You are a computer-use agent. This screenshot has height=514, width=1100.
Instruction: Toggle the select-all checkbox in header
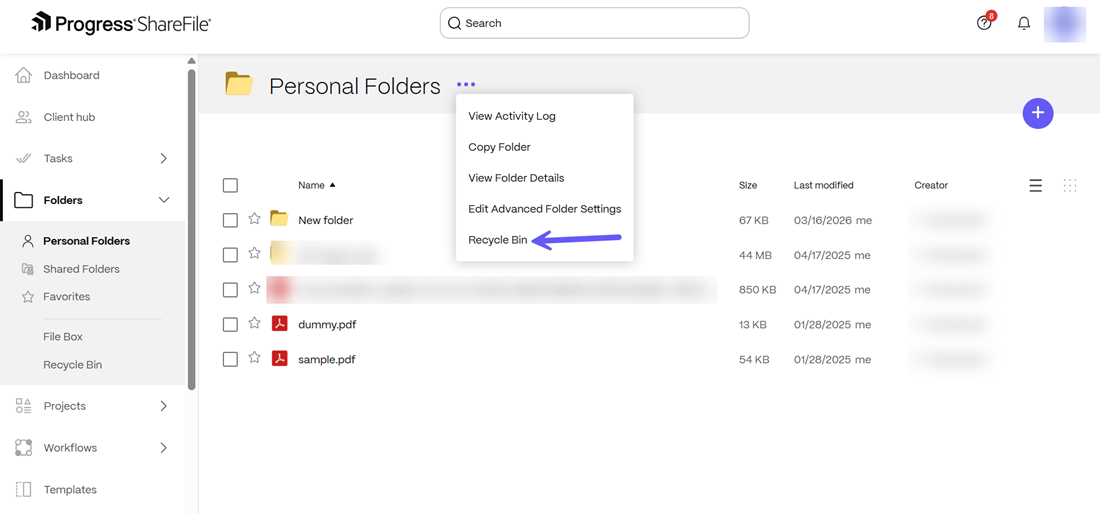(x=230, y=185)
